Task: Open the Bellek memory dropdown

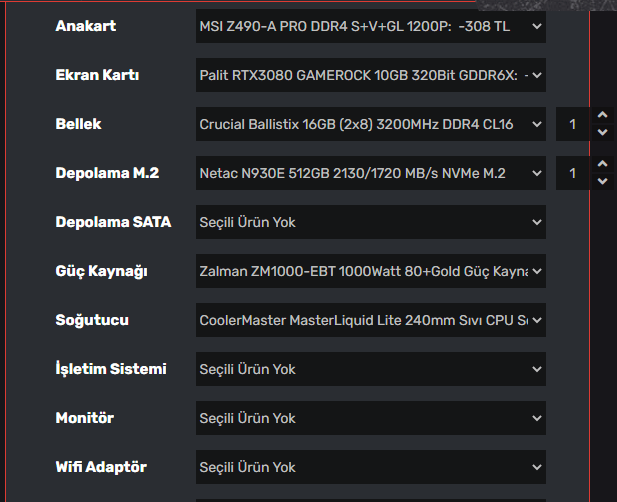Action: click(371, 124)
